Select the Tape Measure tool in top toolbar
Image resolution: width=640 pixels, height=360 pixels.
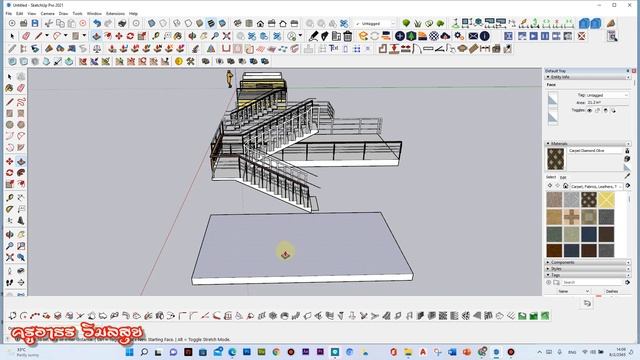pyautogui.click(x=156, y=36)
